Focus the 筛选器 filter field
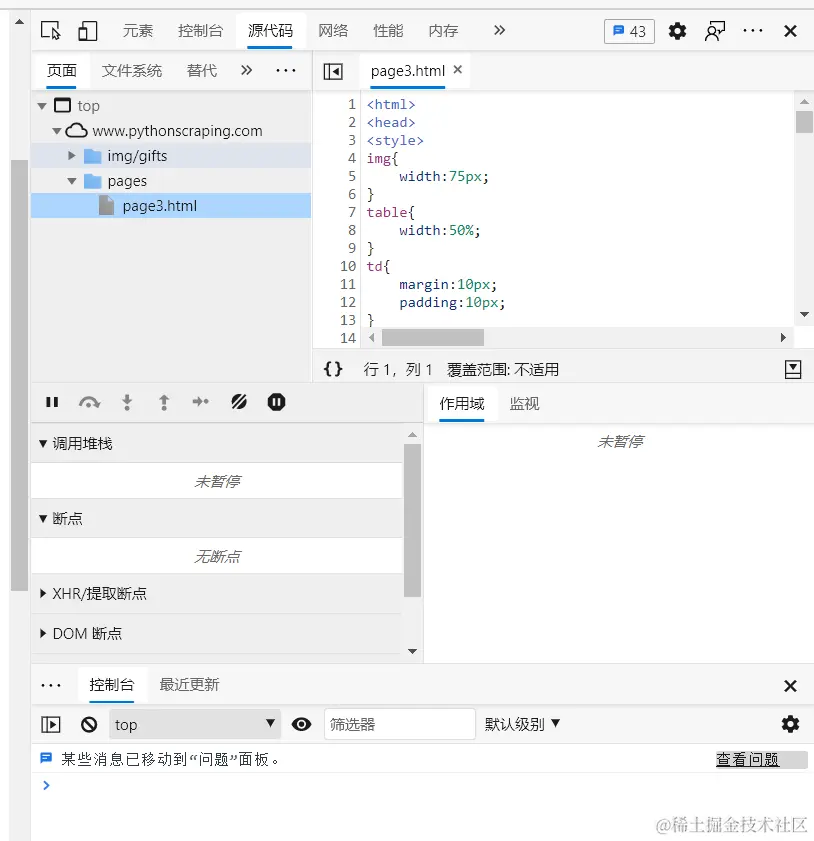Screen dimensions: 814x841 (x=399, y=725)
